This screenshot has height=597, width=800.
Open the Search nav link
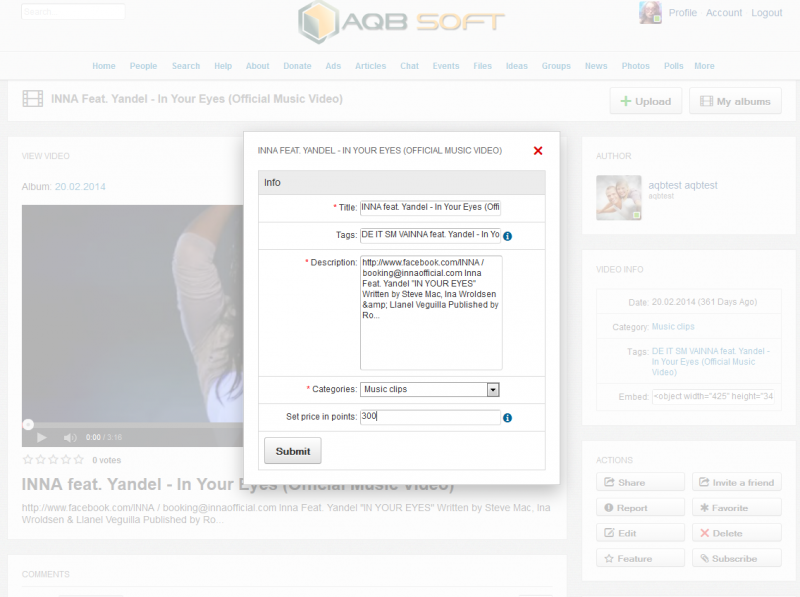(186, 66)
